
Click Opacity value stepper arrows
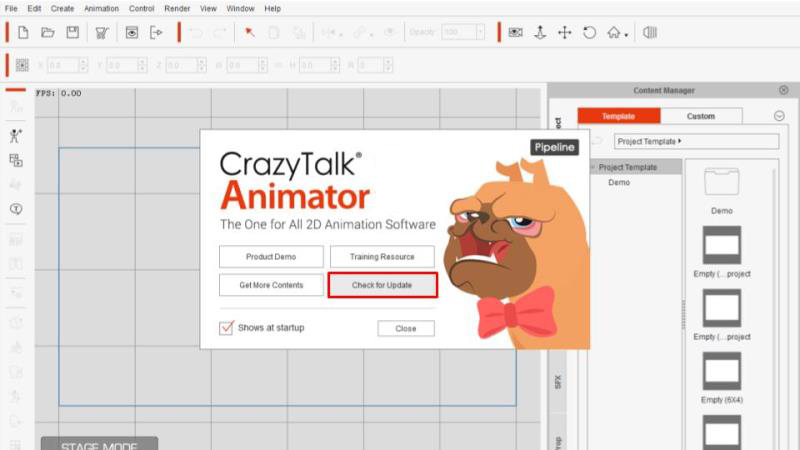pyautogui.click(x=480, y=33)
